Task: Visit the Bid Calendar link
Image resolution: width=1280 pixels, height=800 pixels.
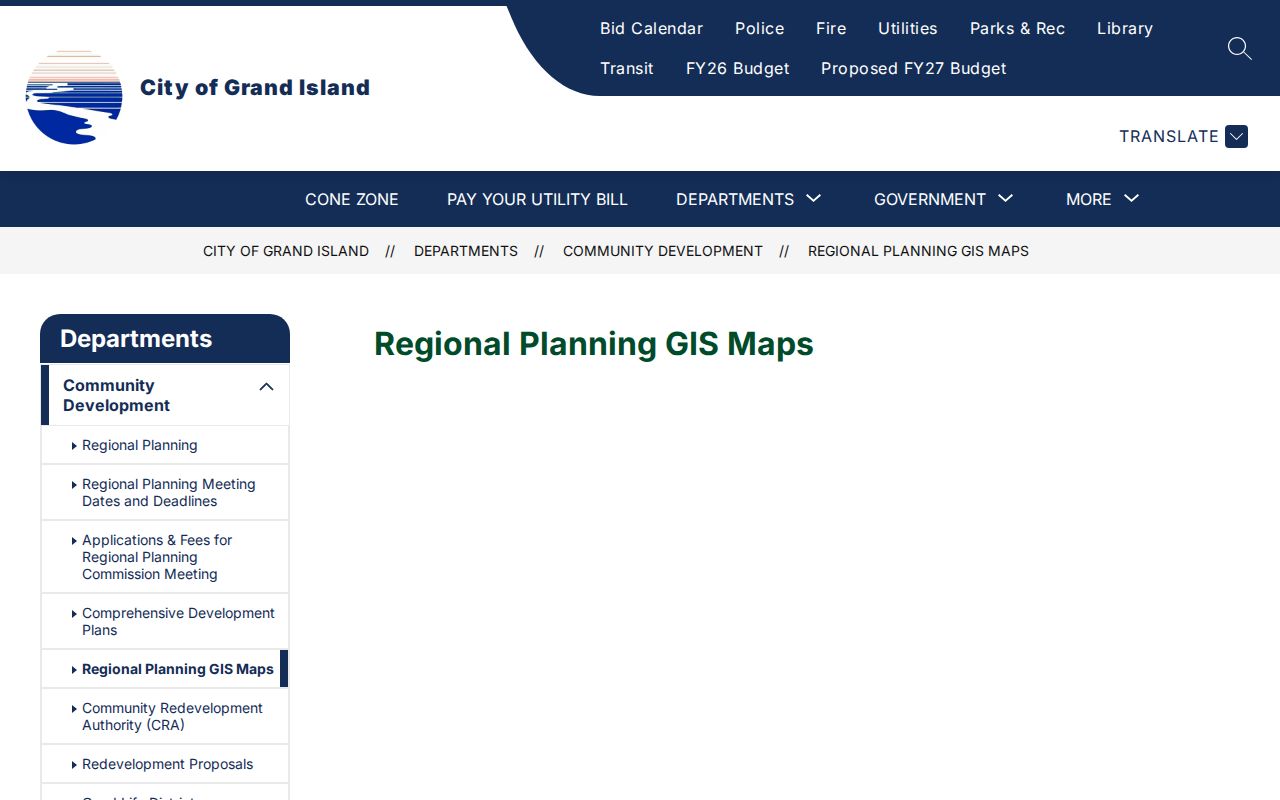Action: coord(651,29)
